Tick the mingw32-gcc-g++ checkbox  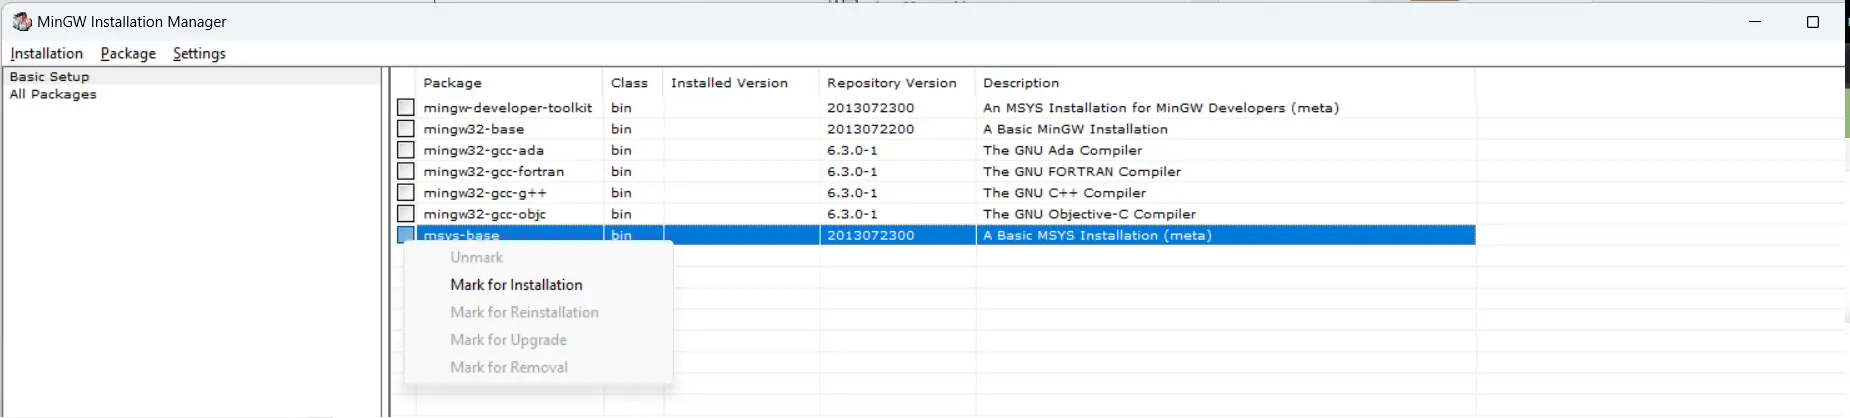[x=405, y=192]
